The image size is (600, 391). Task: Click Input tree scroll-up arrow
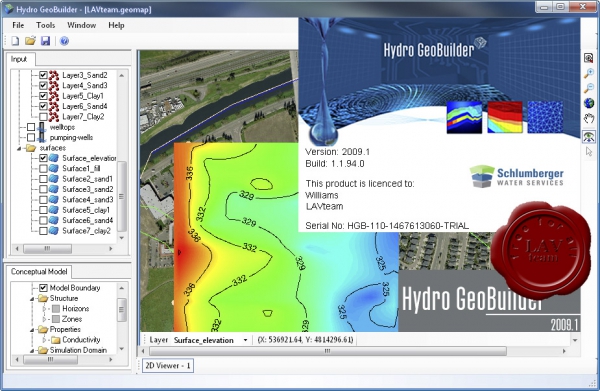coord(122,75)
